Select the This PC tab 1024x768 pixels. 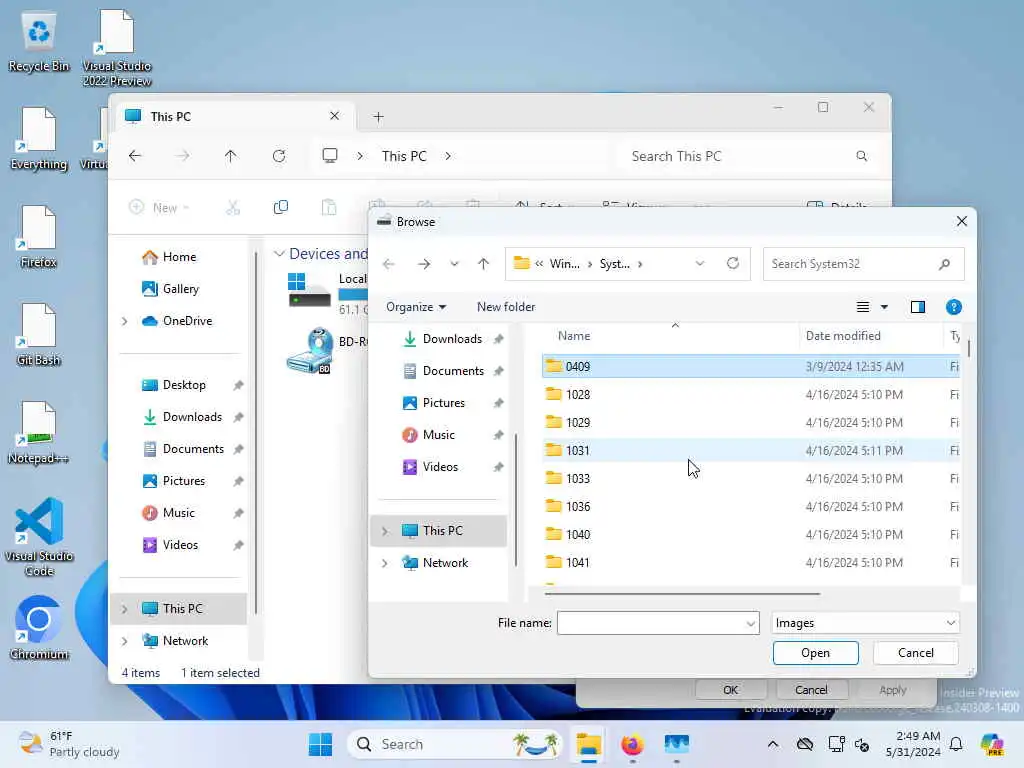(234, 116)
